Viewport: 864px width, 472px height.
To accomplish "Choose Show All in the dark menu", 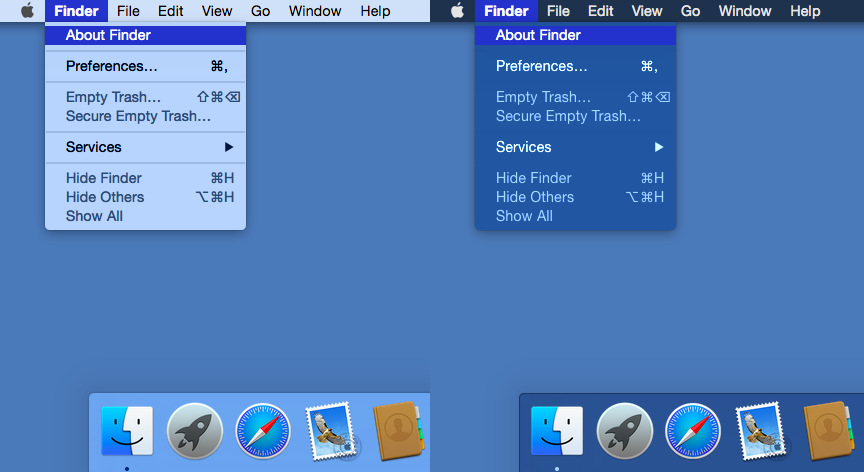I will [x=575, y=216].
